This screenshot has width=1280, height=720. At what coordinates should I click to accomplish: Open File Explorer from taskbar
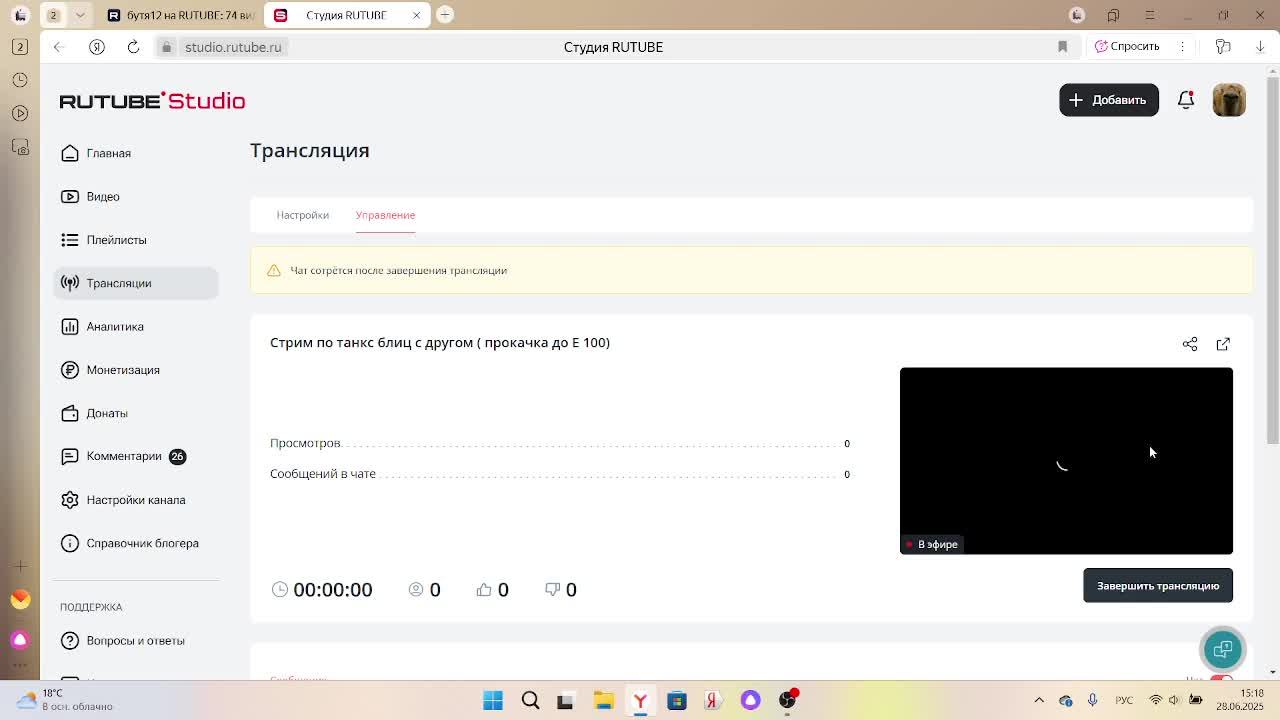[x=603, y=700]
